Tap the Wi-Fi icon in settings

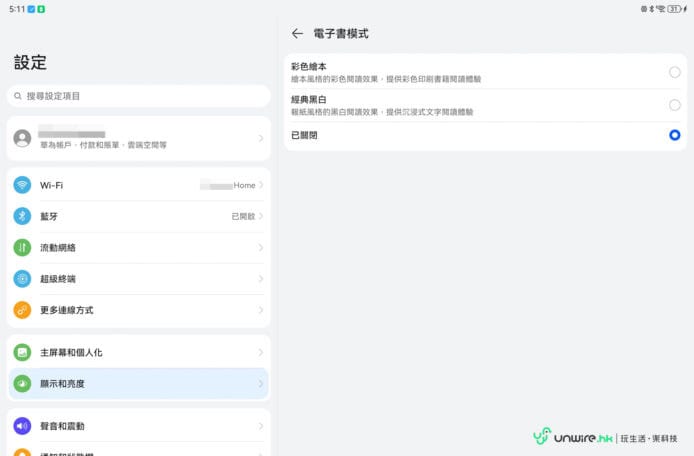pyautogui.click(x=22, y=185)
